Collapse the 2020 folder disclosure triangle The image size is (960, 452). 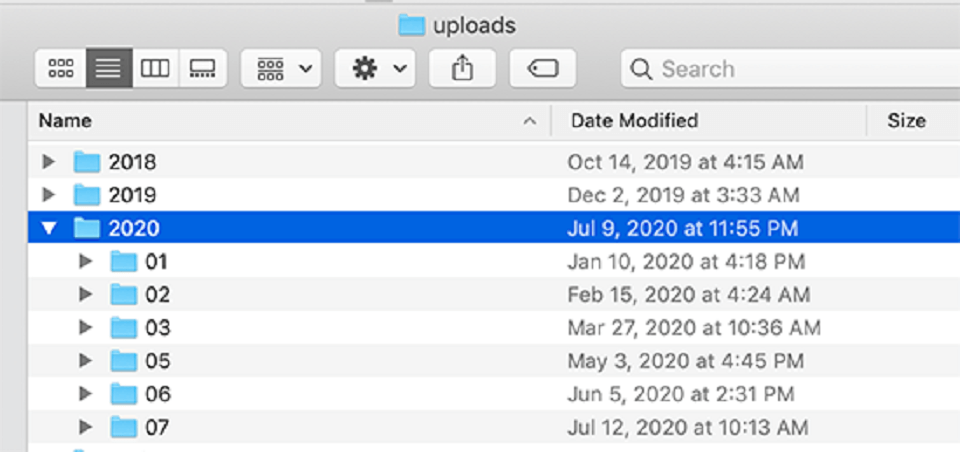point(48,228)
